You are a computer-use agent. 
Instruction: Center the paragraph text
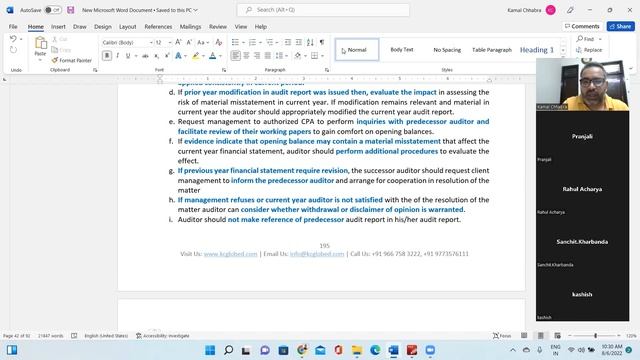[246, 56]
